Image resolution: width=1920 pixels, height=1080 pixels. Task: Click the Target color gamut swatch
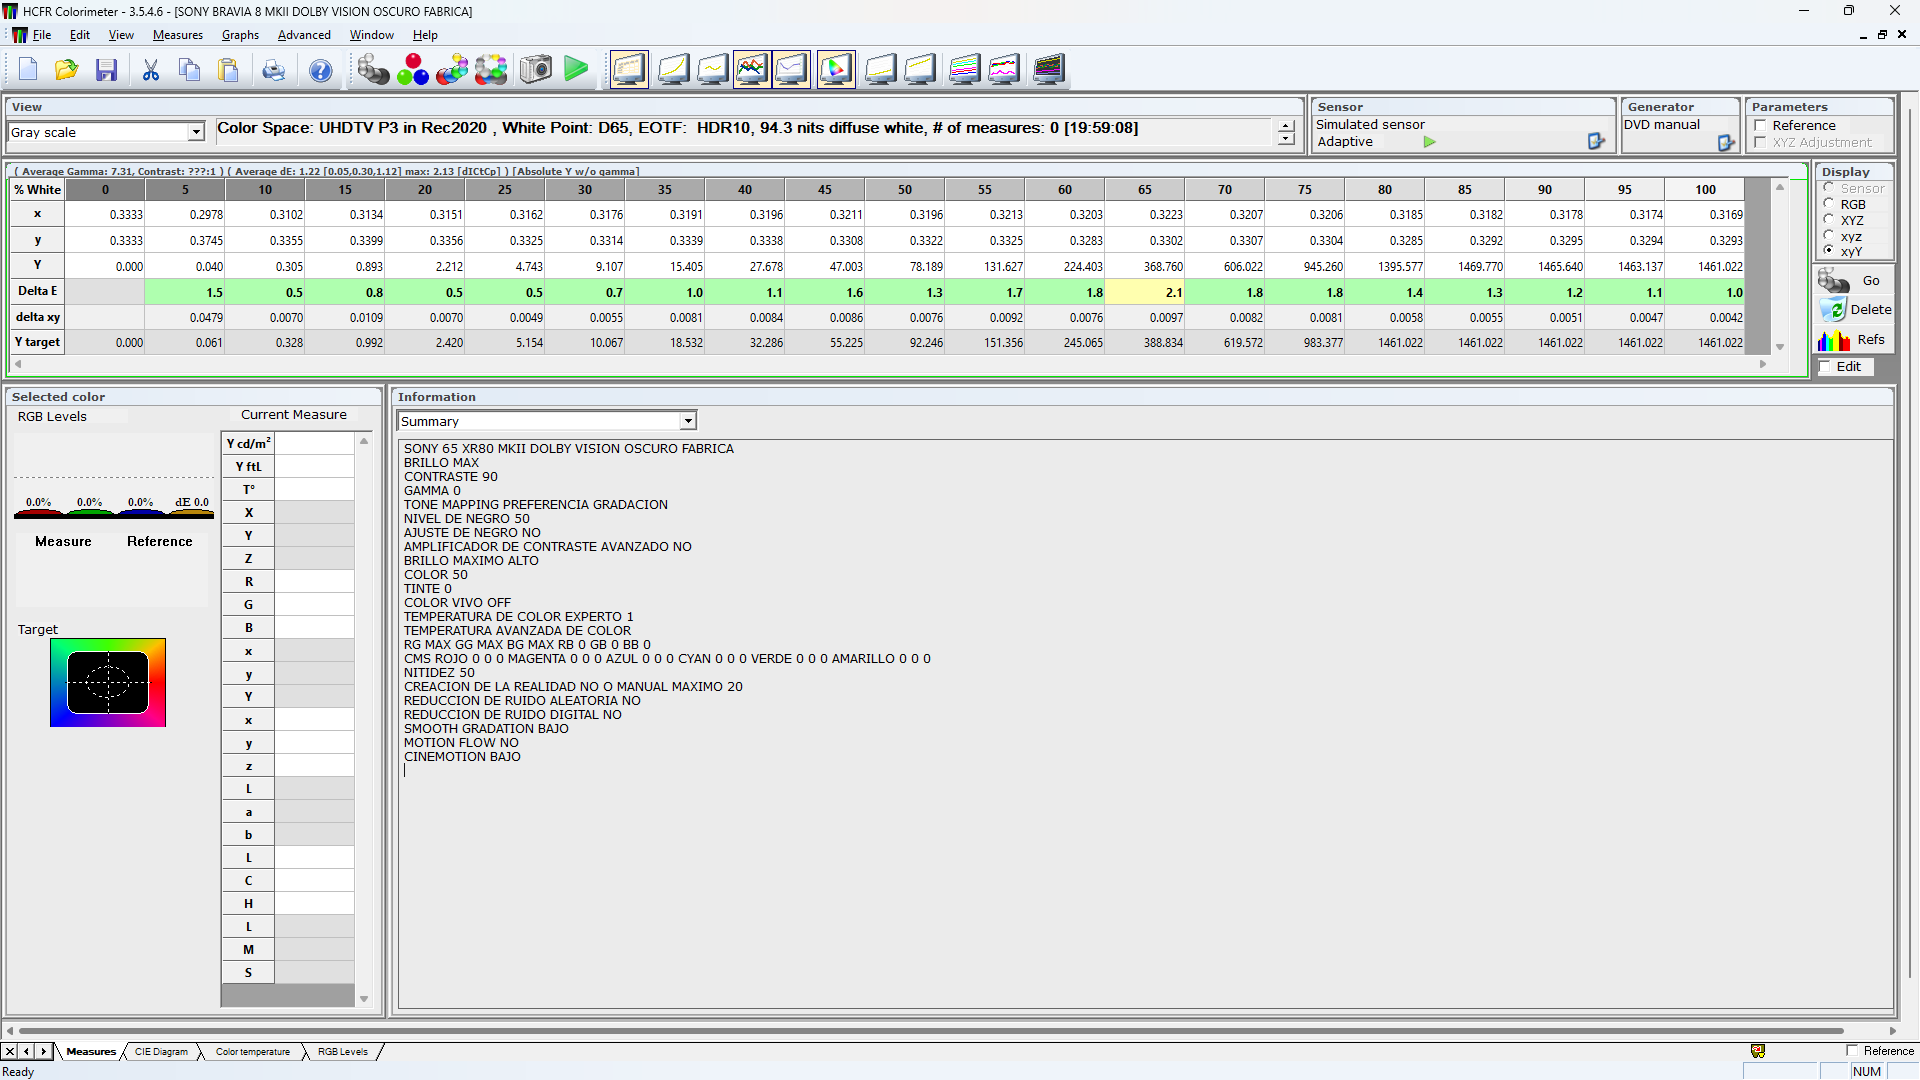[108, 683]
